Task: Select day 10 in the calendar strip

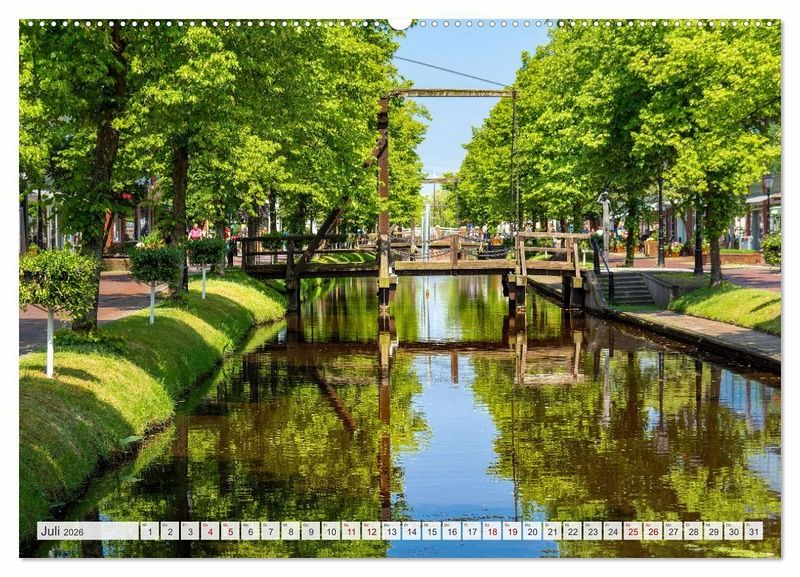Action: click(331, 531)
